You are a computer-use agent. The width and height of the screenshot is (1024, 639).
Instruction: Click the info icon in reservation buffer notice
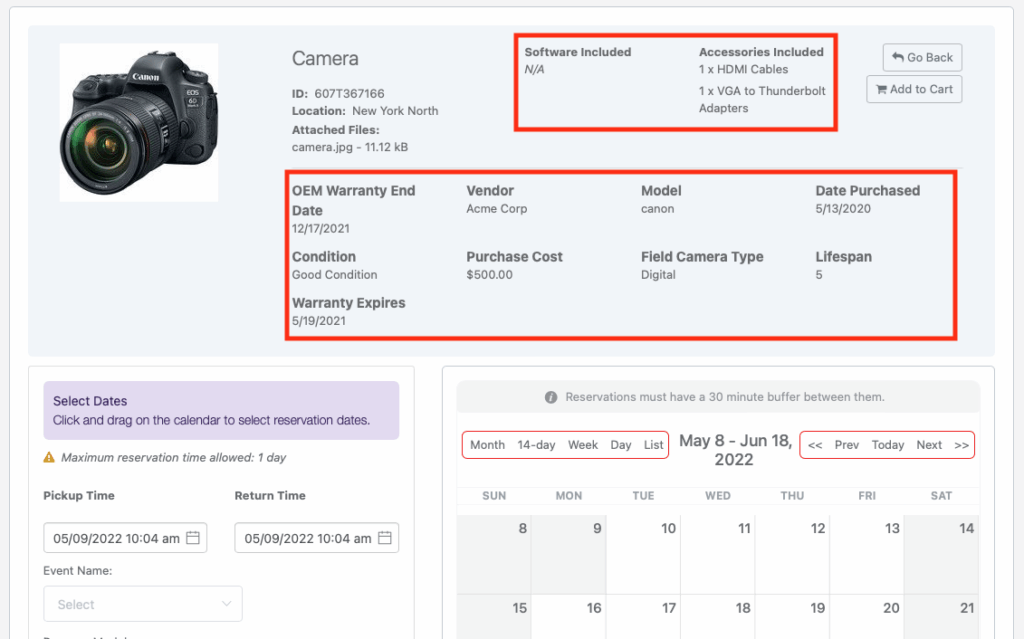(x=552, y=397)
